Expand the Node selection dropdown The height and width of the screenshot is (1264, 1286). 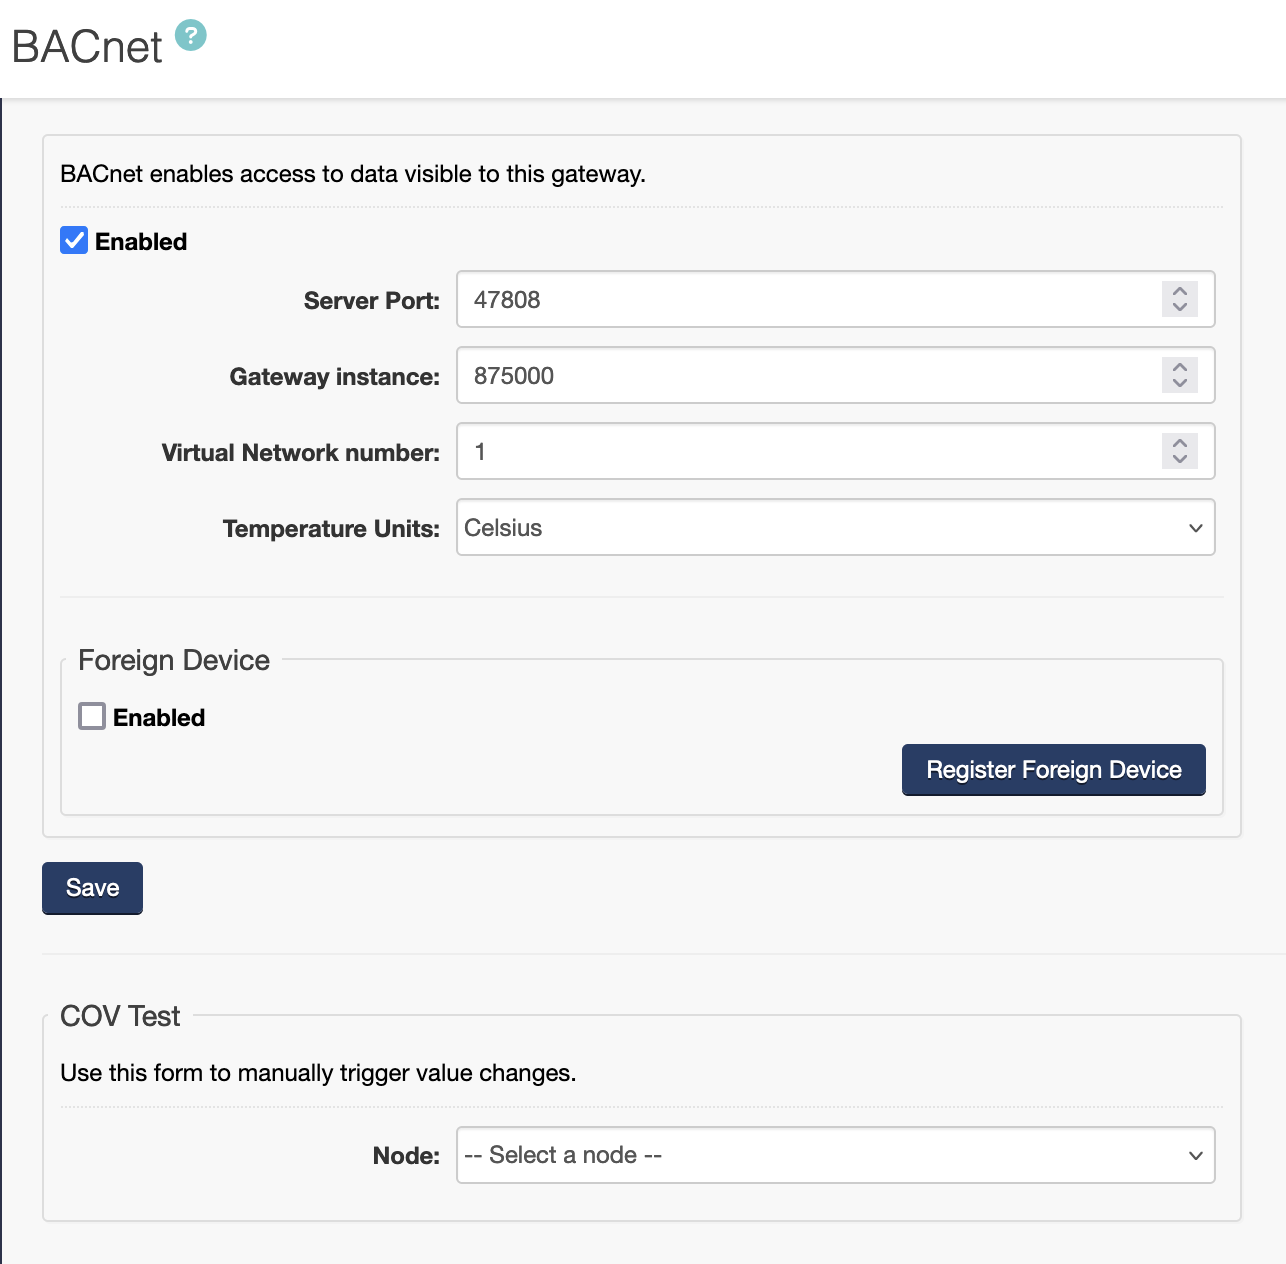(x=835, y=1155)
